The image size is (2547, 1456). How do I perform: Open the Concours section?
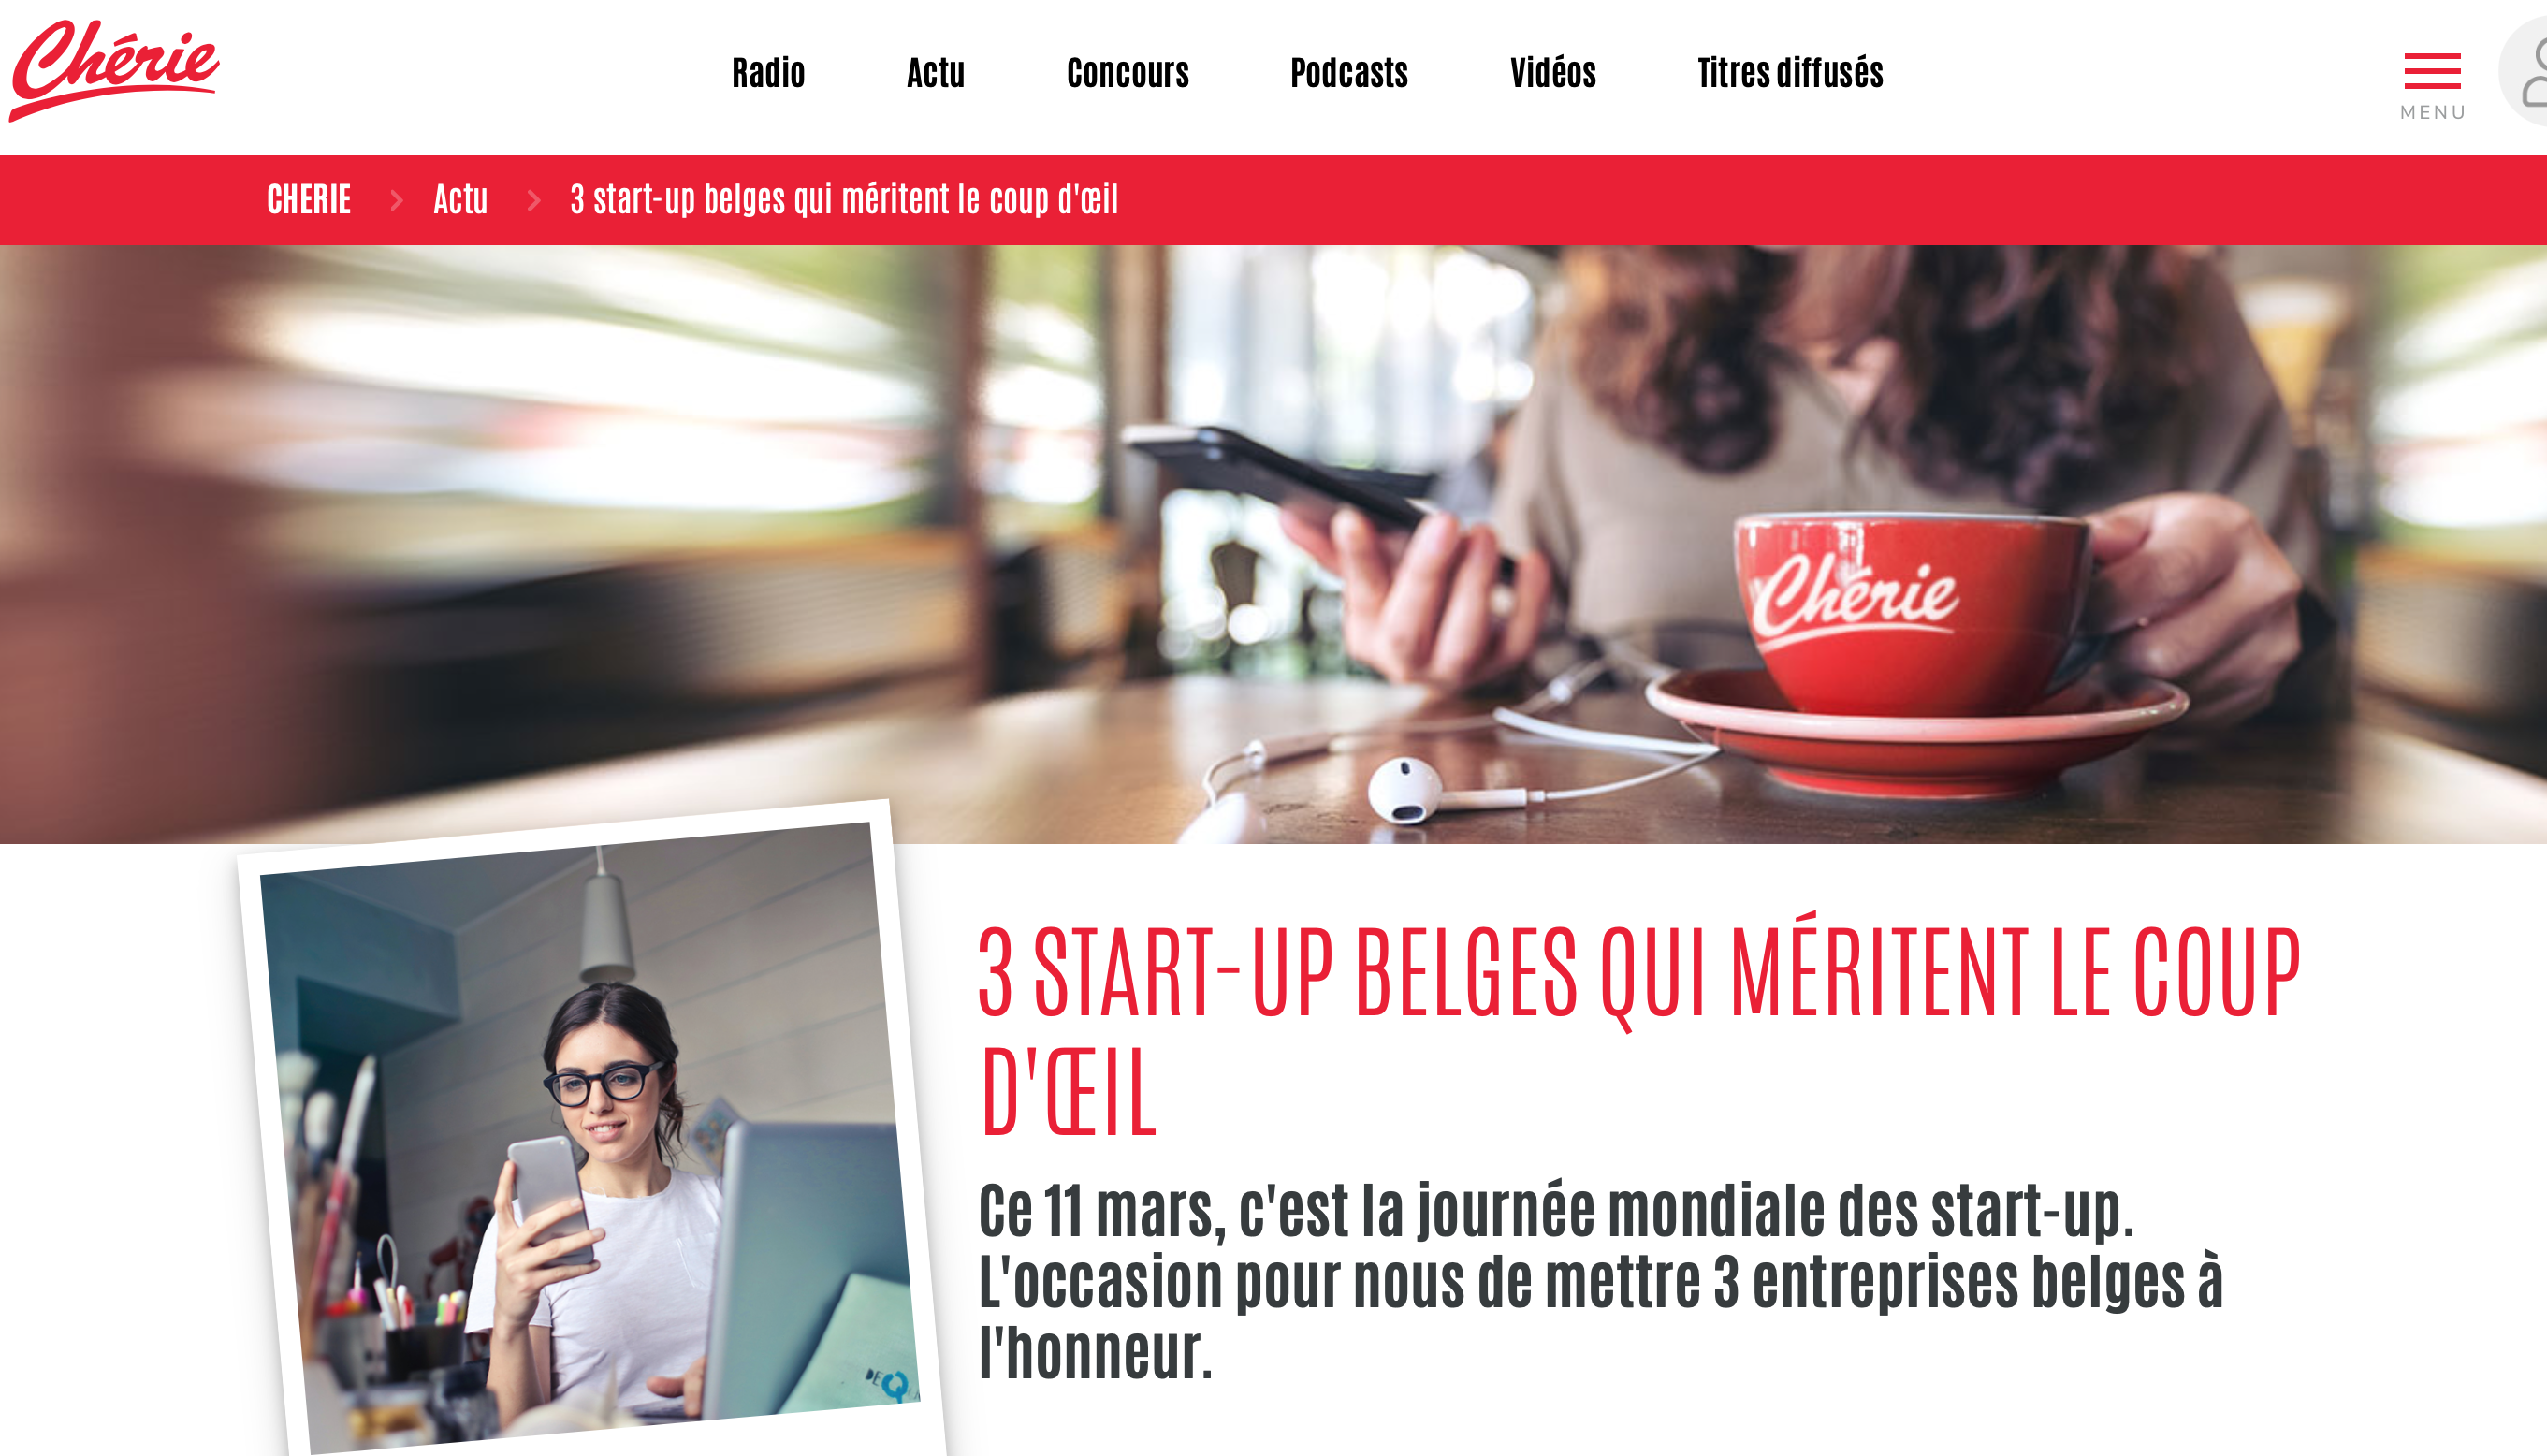[1127, 72]
